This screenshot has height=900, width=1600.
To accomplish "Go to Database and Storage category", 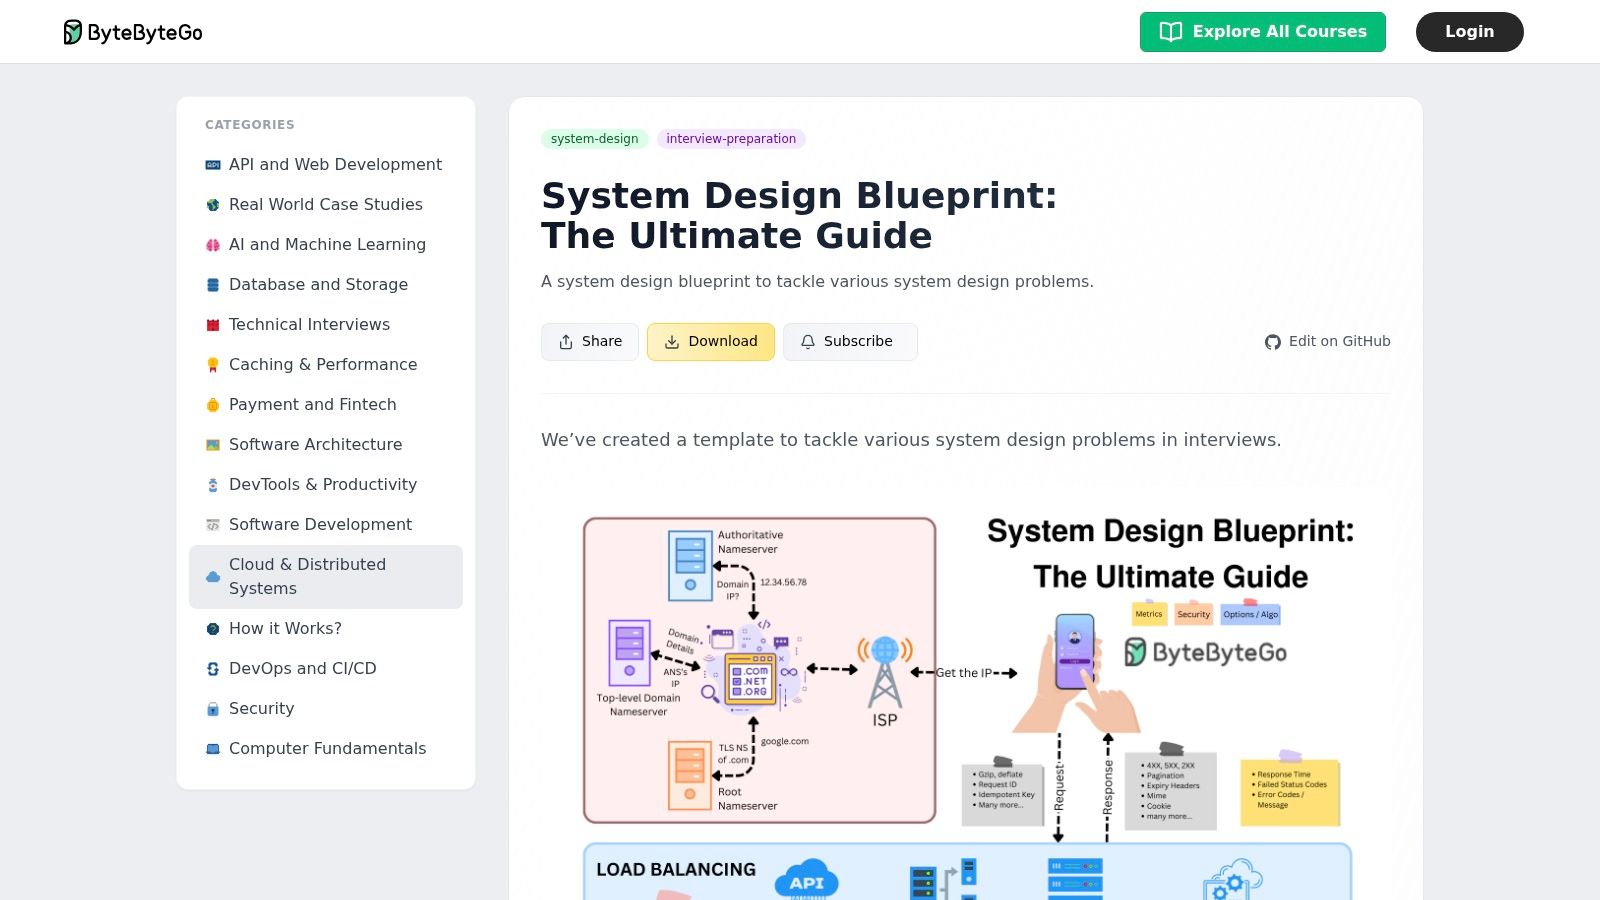I will [x=326, y=285].
